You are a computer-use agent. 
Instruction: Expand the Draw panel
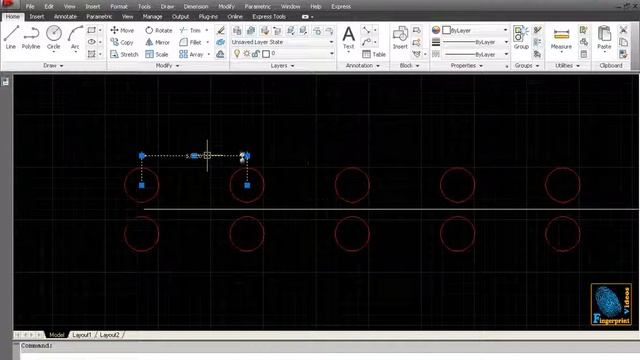[x=53, y=65]
